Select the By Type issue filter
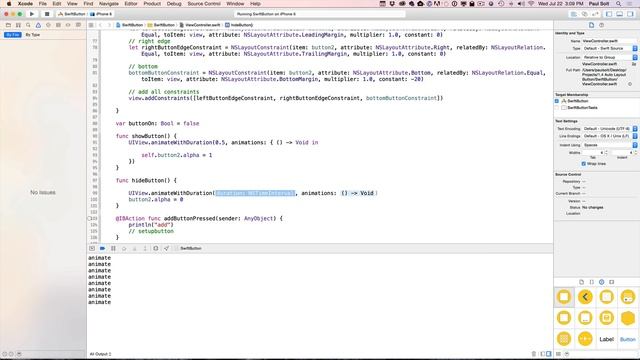 coord(33,35)
